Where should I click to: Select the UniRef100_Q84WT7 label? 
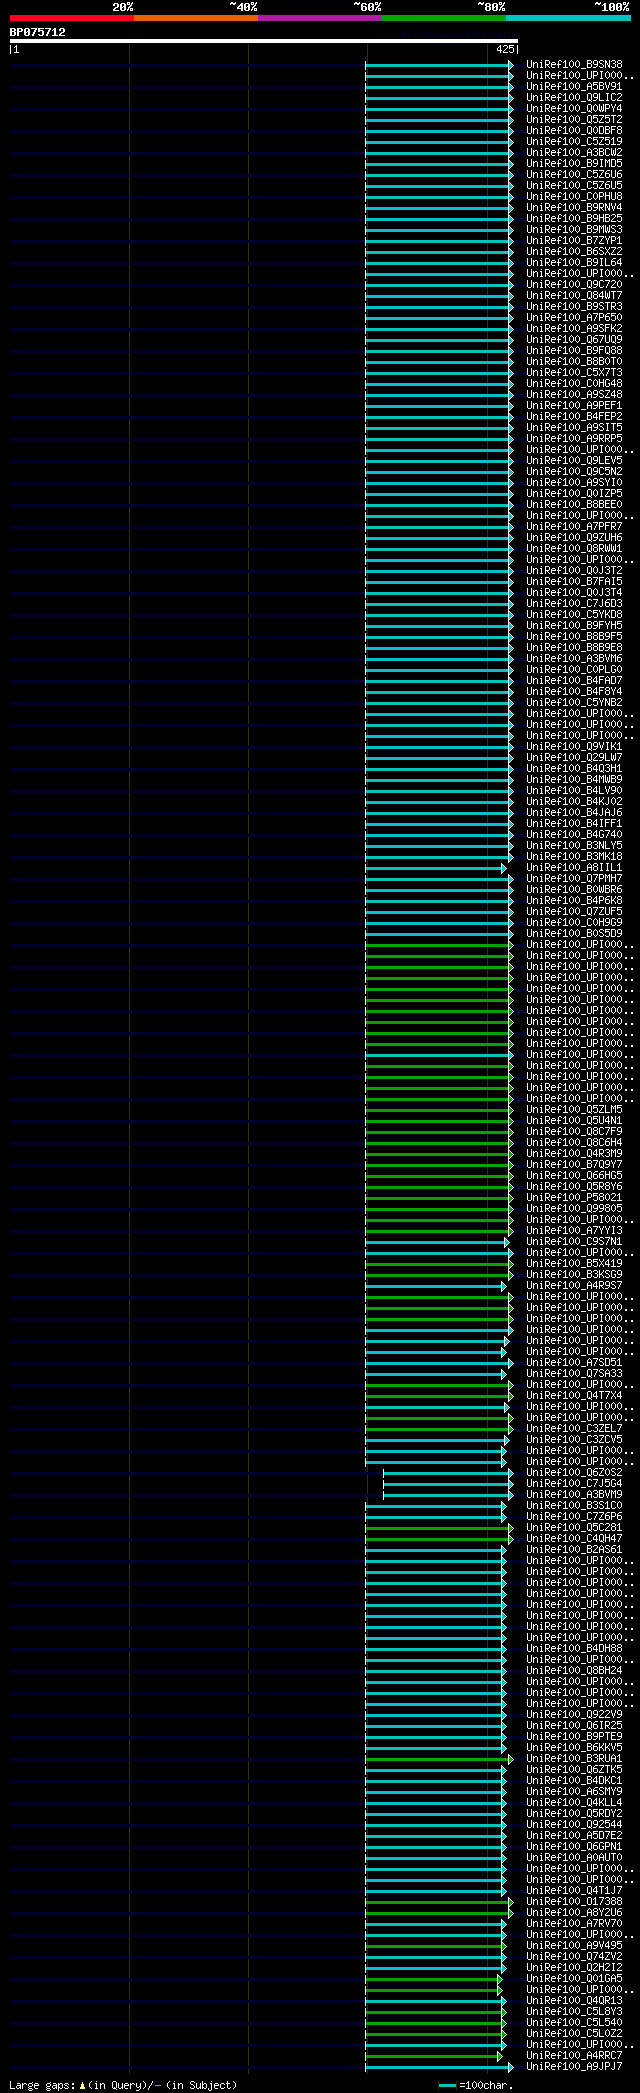point(574,296)
